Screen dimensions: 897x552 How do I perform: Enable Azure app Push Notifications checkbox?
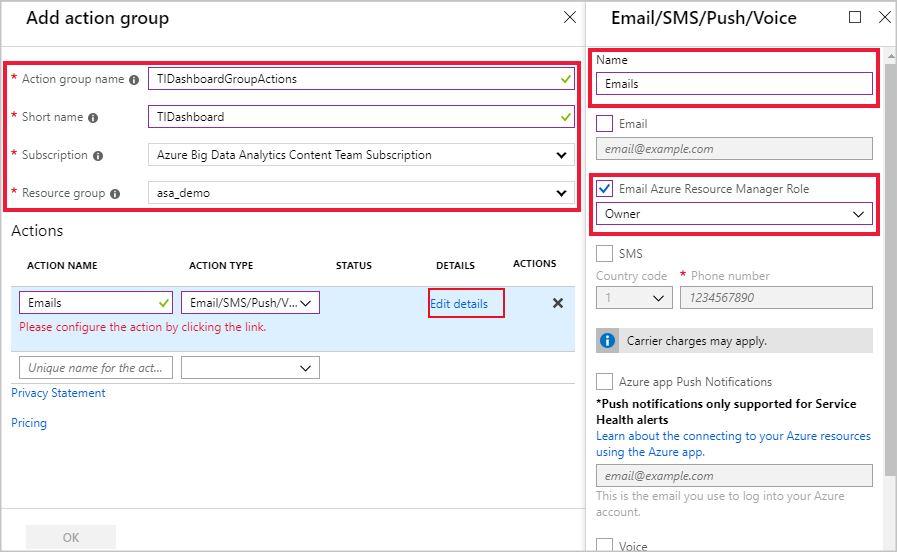[604, 382]
